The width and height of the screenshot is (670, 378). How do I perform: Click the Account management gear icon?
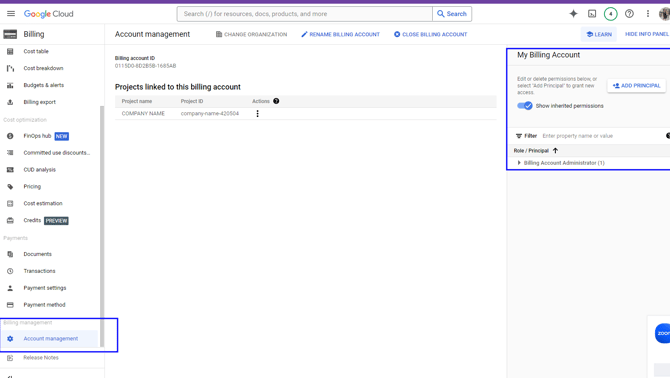(x=10, y=339)
